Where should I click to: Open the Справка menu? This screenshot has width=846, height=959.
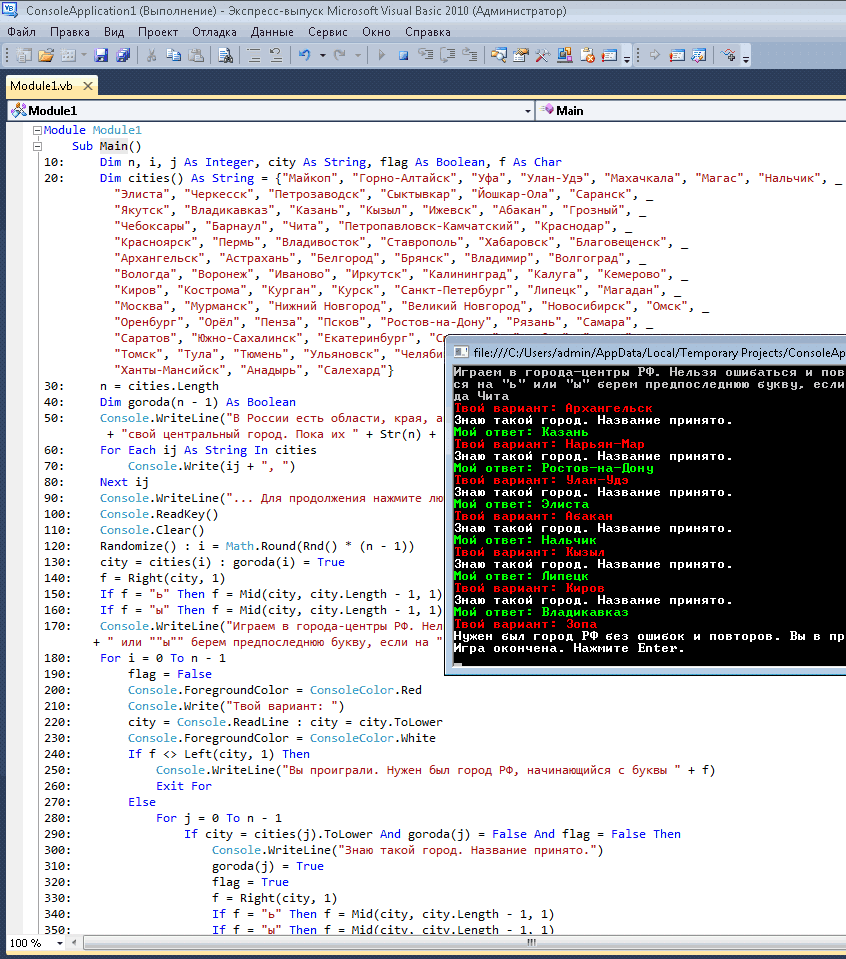point(428,32)
